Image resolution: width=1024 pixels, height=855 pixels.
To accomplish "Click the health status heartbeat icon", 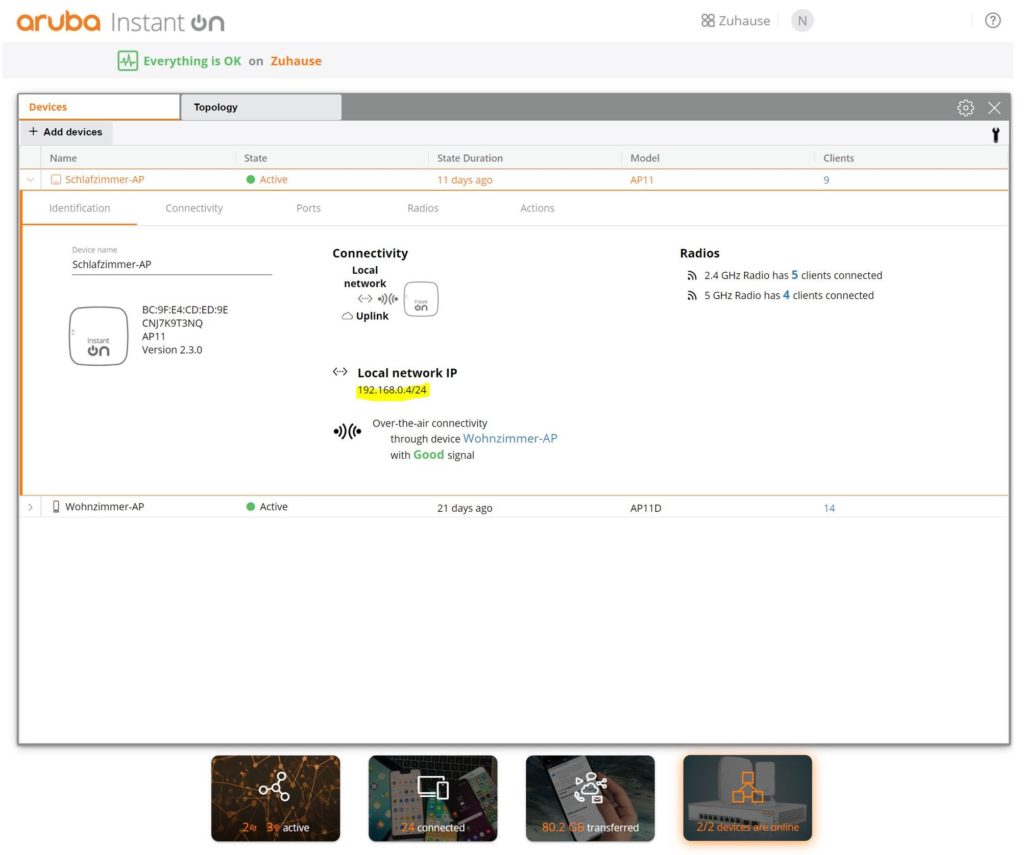I will pyautogui.click(x=128, y=61).
